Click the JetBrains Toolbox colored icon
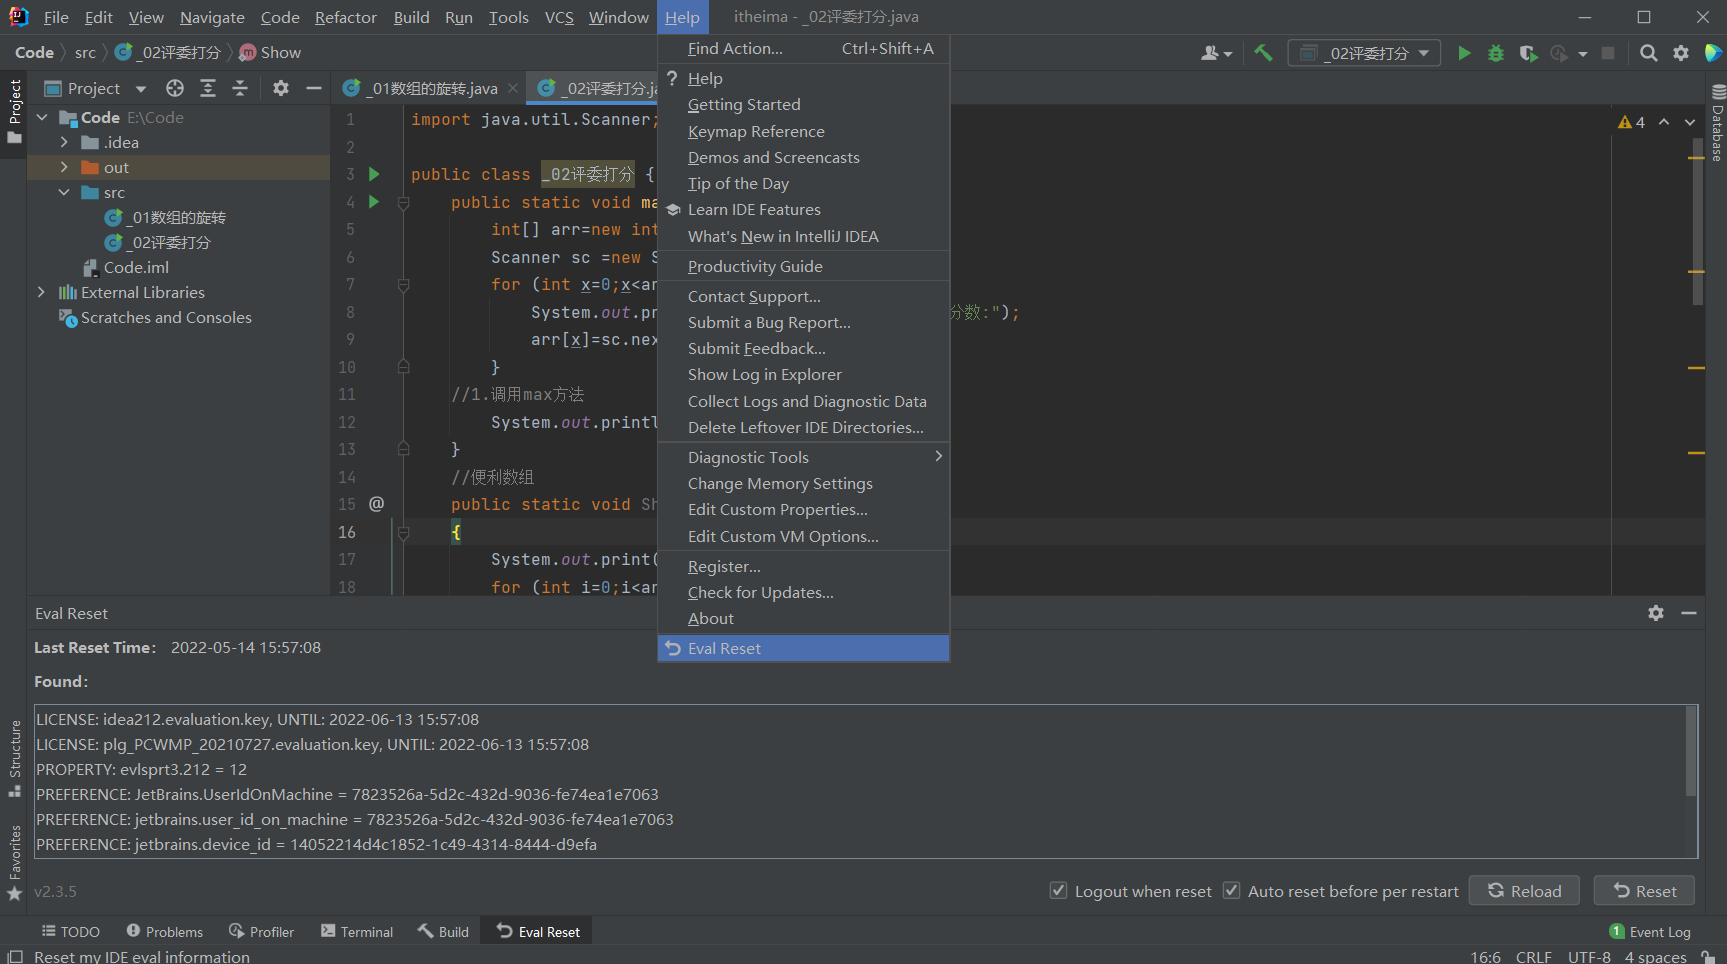 (x=1713, y=53)
